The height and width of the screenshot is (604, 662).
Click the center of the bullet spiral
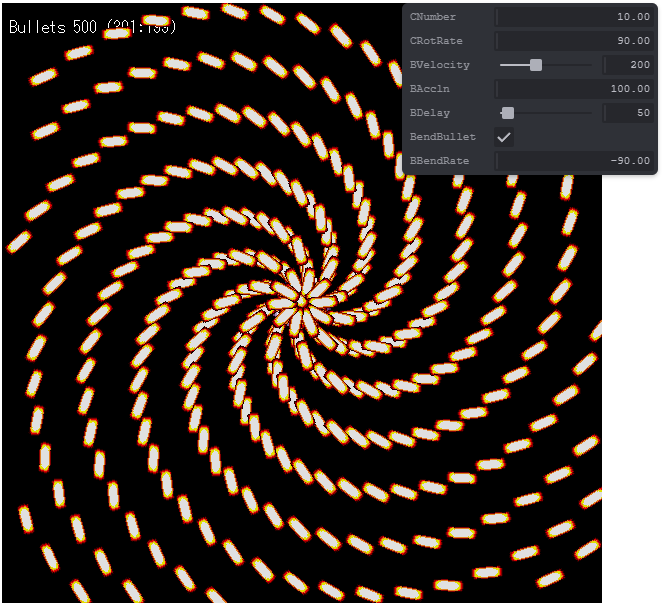tap(302, 302)
